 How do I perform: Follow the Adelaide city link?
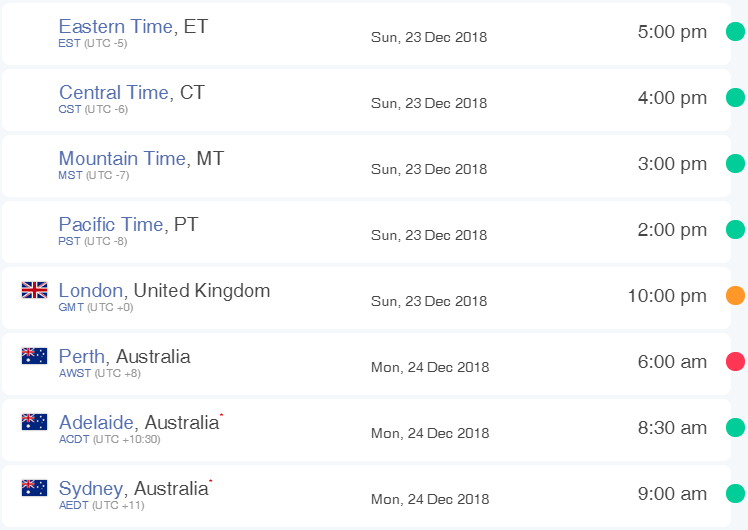96,422
